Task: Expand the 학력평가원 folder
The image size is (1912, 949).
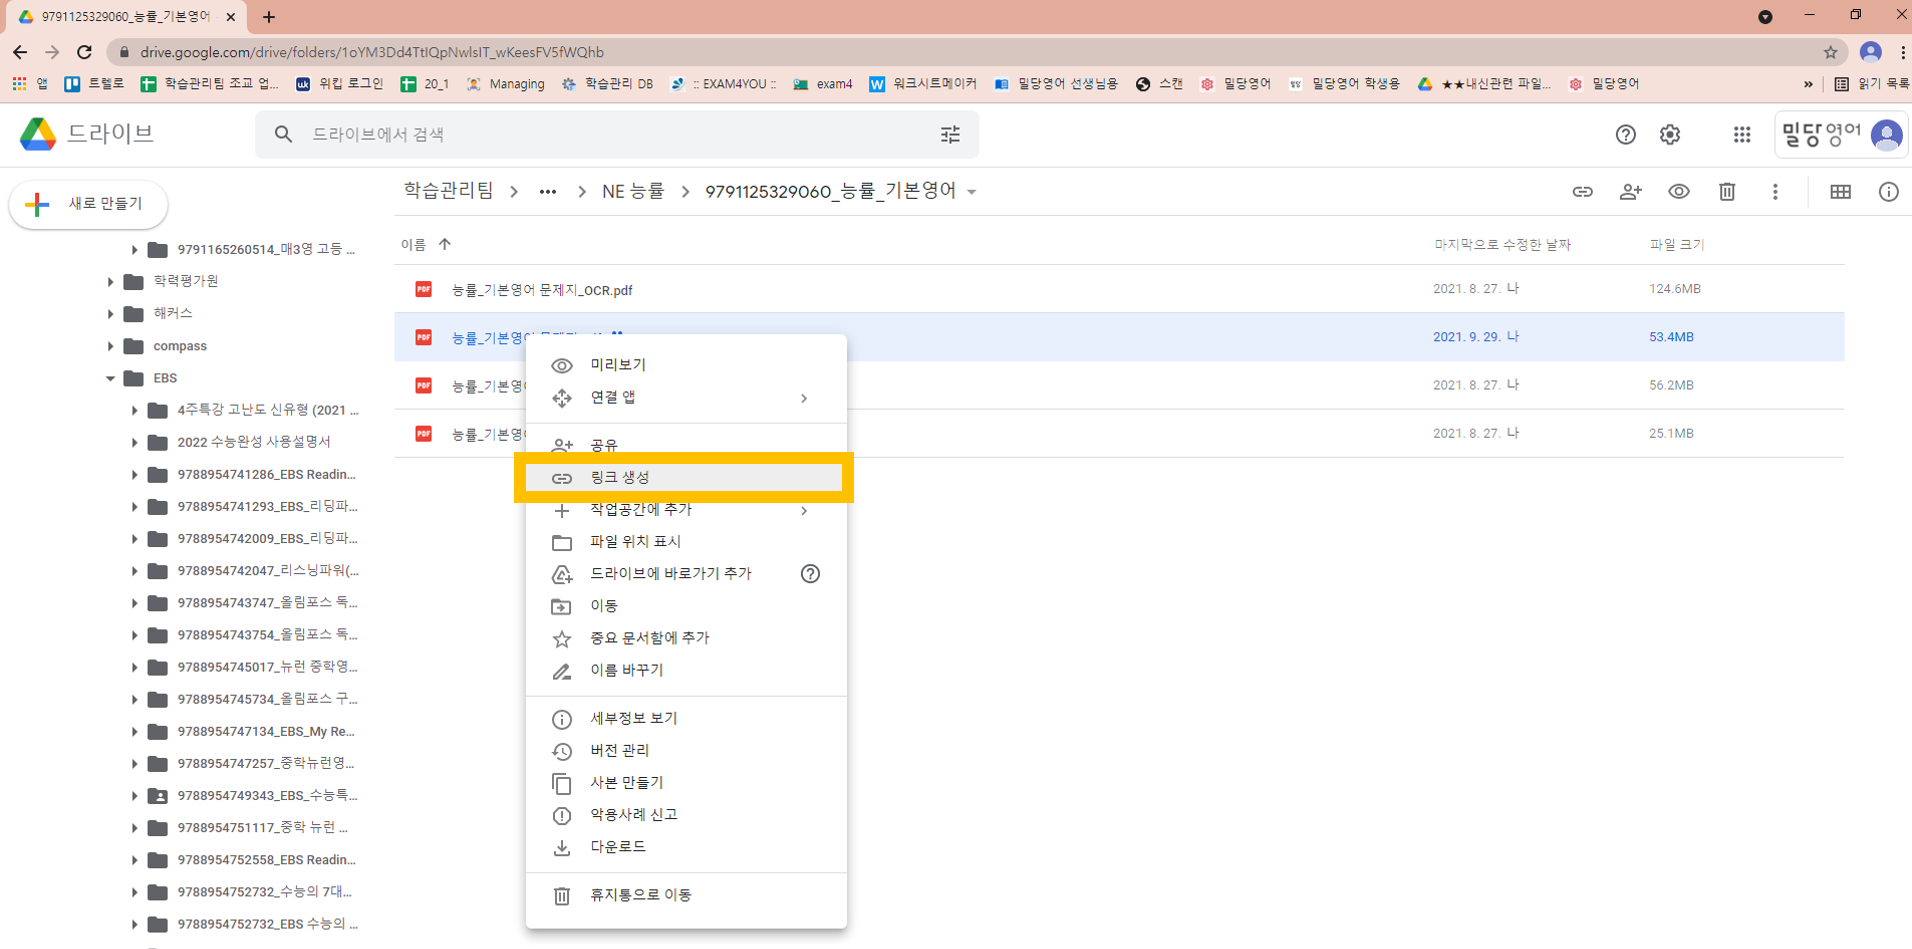Action: pyautogui.click(x=110, y=282)
